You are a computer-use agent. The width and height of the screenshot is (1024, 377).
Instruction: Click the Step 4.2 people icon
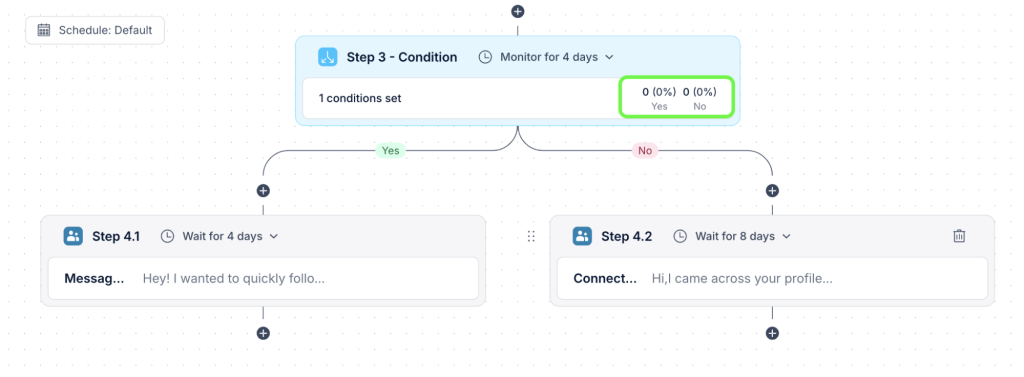click(582, 236)
